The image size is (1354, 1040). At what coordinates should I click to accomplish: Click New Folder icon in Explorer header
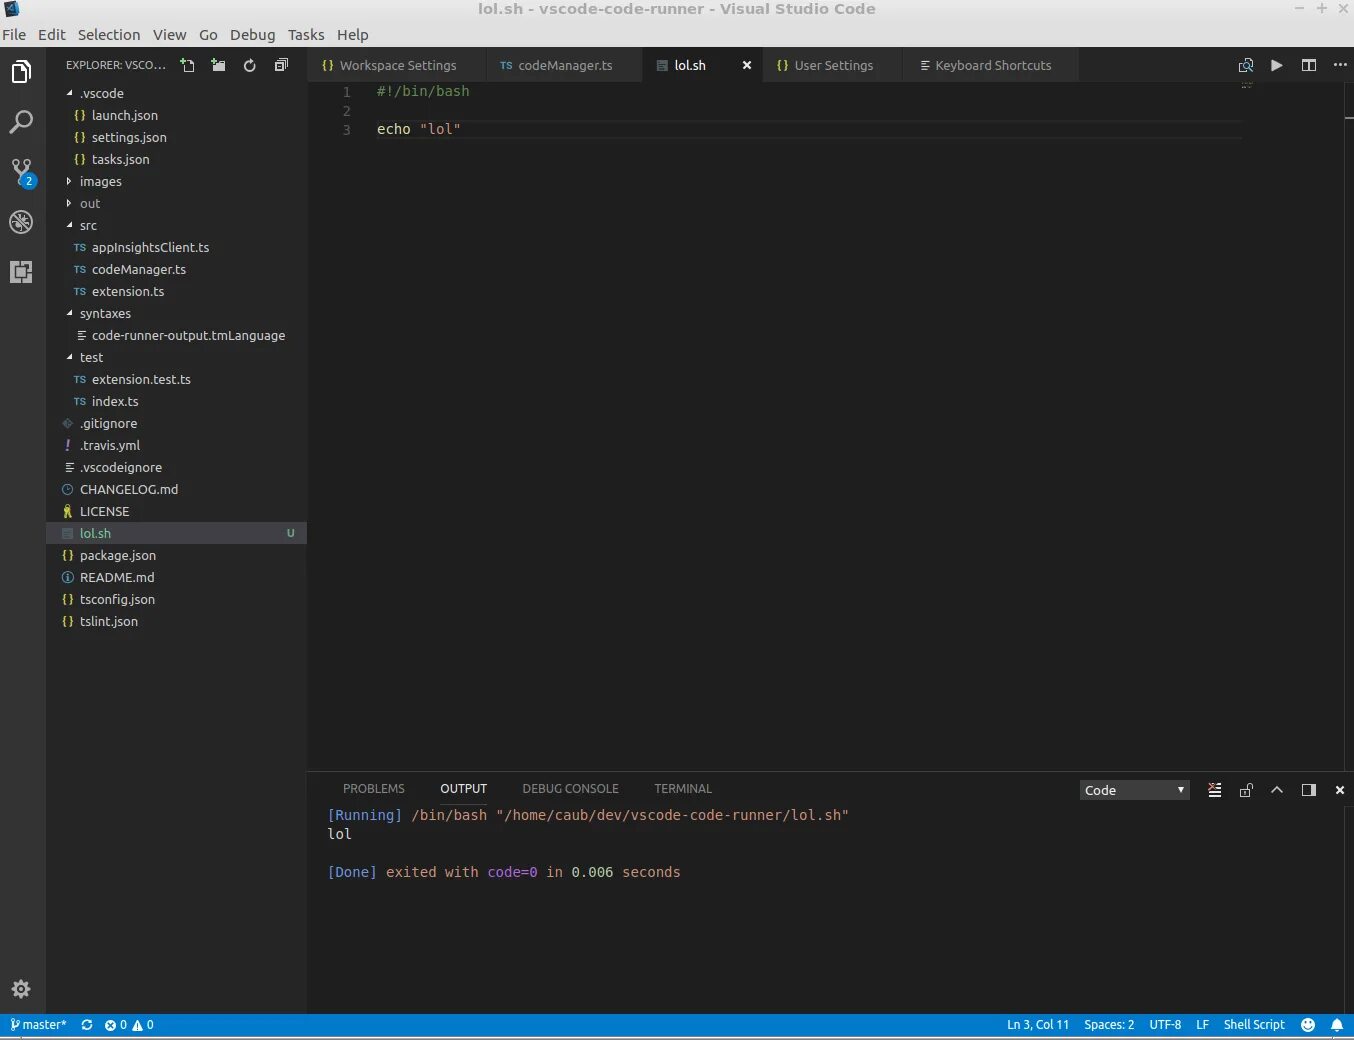click(x=218, y=65)
